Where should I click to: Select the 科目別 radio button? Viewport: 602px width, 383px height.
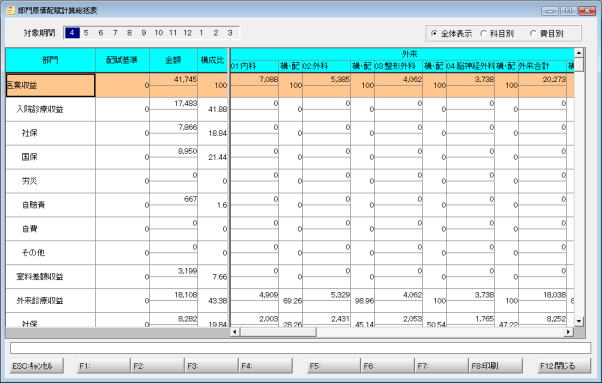pos(484,33)
